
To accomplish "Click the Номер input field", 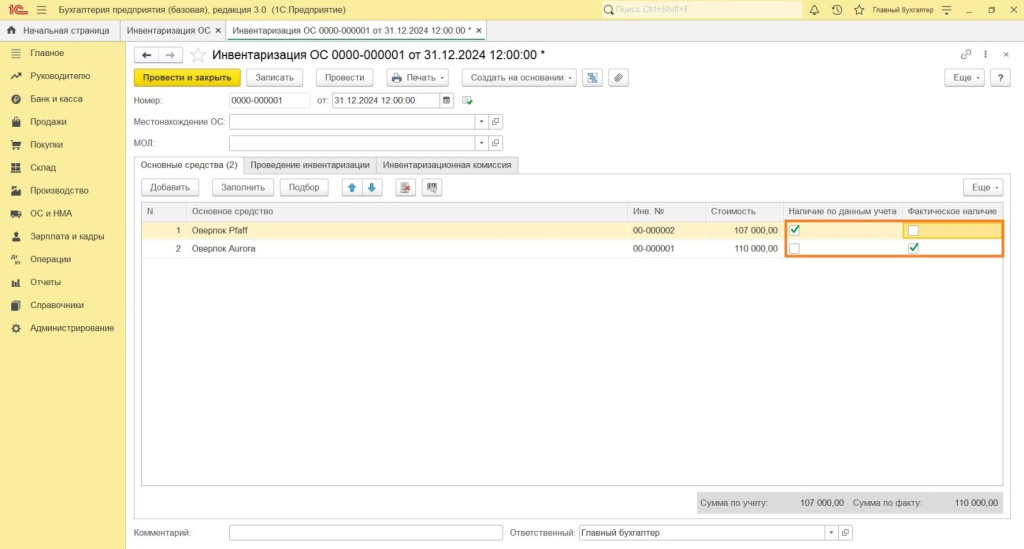I will (269, 101).
